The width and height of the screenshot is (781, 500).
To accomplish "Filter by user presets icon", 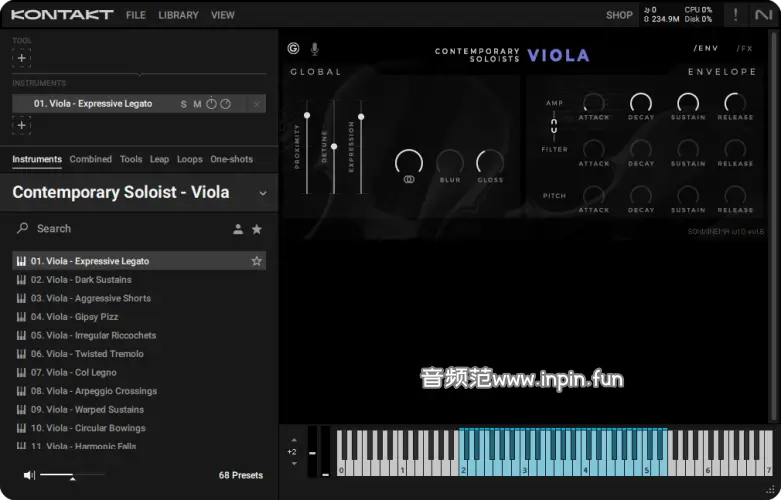I will point(238,229).
